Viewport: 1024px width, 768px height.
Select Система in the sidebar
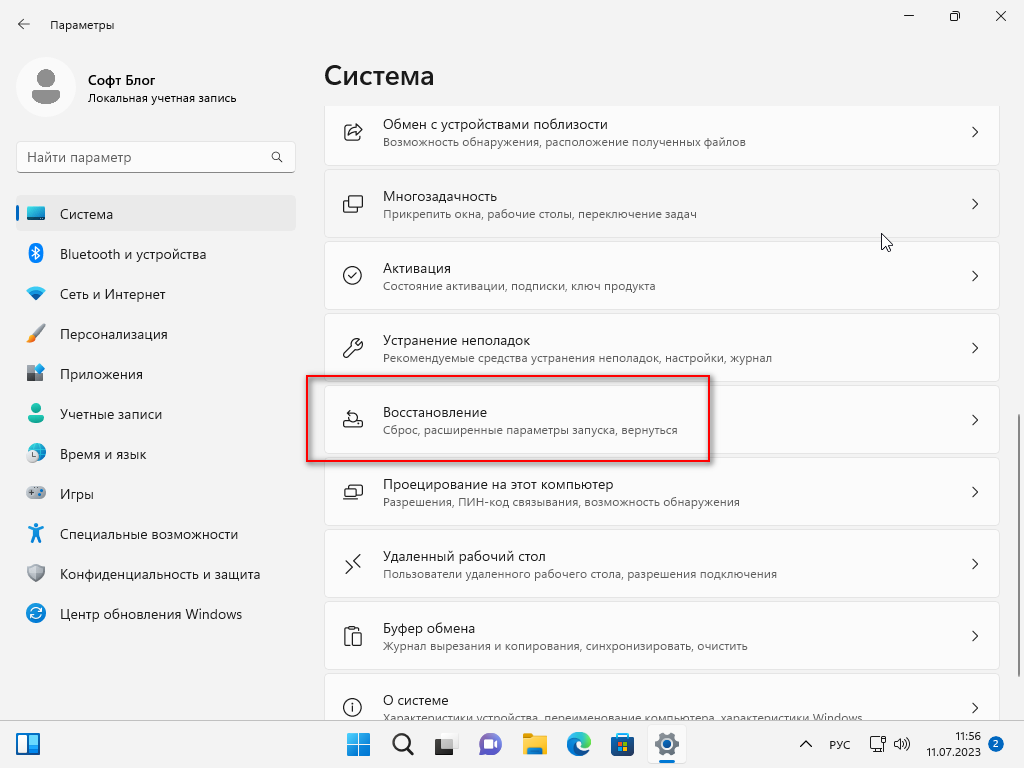pos(156,214)
